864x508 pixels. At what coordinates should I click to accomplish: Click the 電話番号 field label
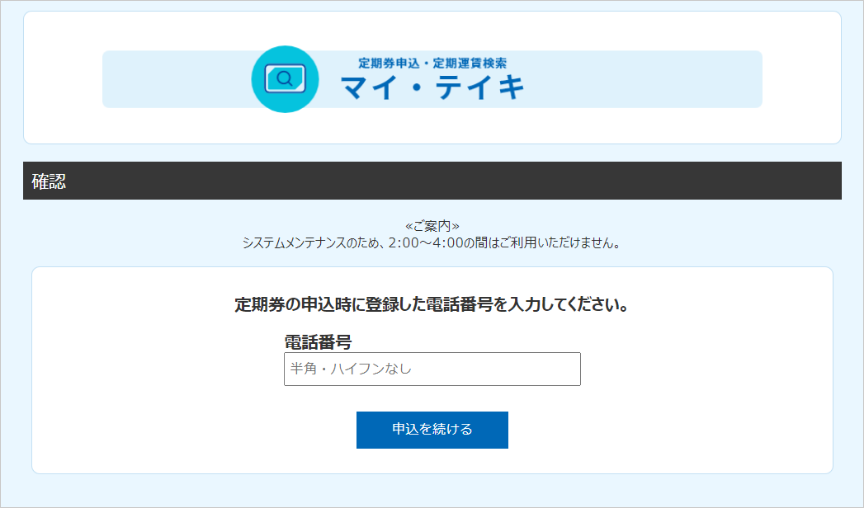318,342
